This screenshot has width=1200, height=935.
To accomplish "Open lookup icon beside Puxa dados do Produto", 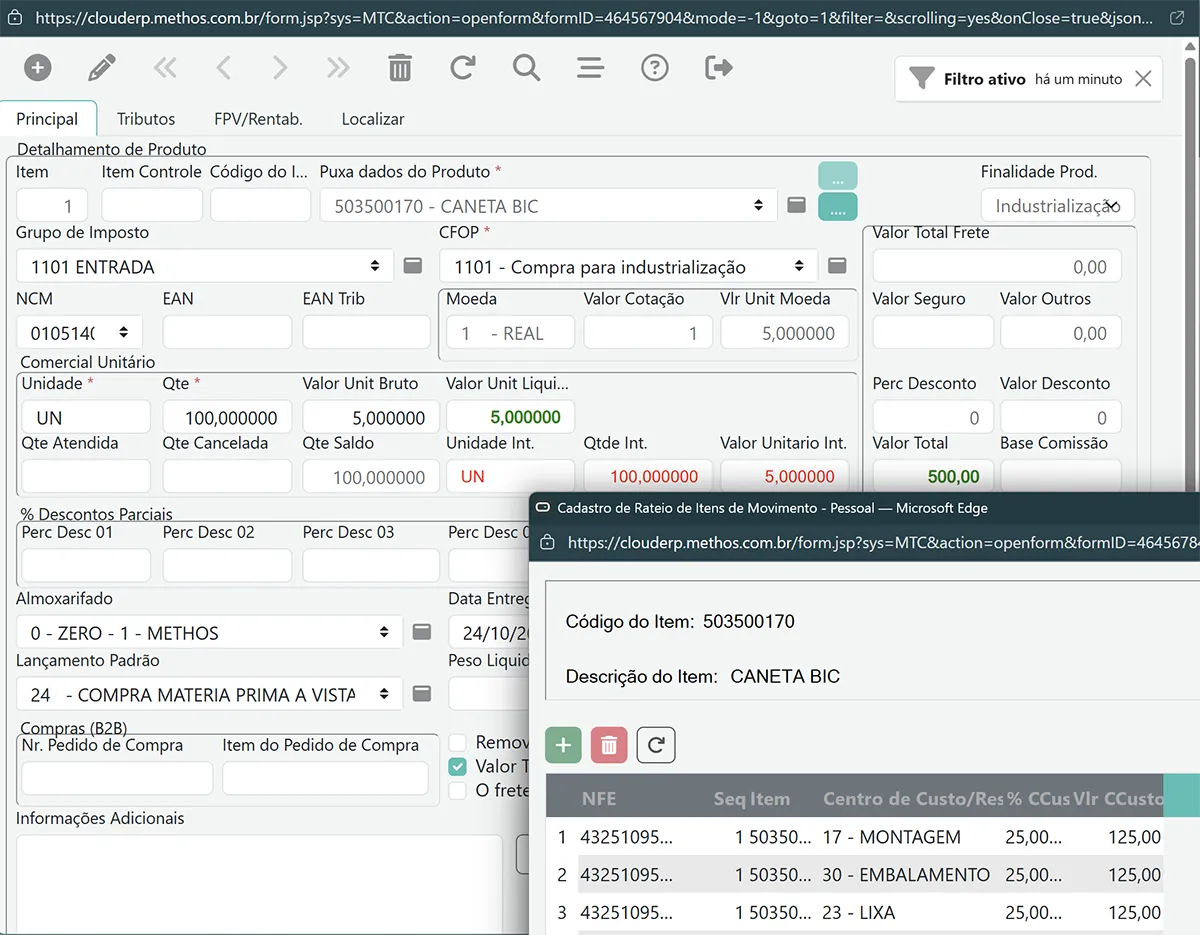I will click(797, 205).
